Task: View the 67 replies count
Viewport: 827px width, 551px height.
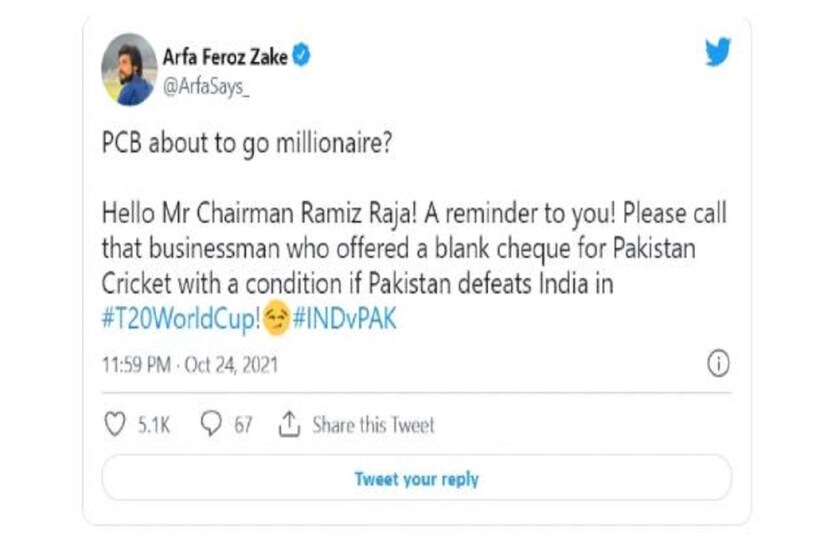Action: click(243, 425)
